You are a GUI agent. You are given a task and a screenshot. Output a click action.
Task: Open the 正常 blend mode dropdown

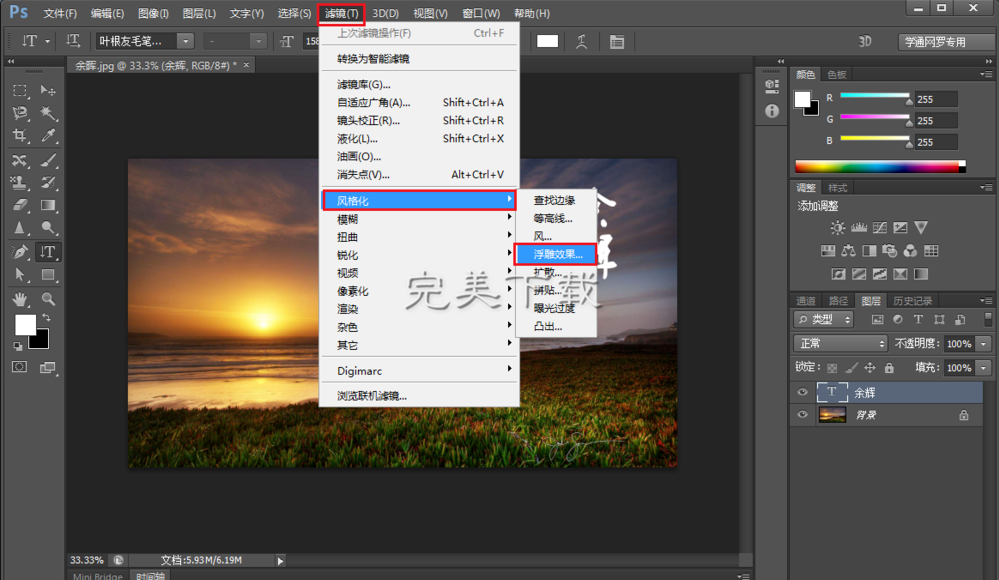coord(839,344)
